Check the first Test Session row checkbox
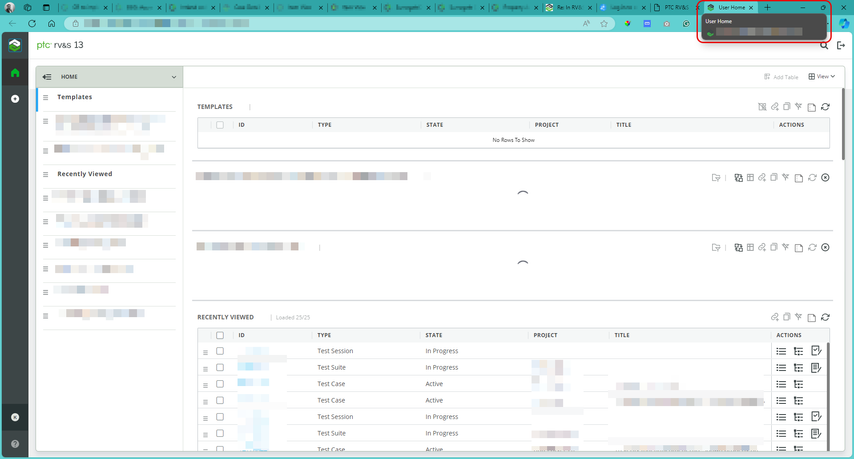Screen dimensions: 854x459 [220, 351]
